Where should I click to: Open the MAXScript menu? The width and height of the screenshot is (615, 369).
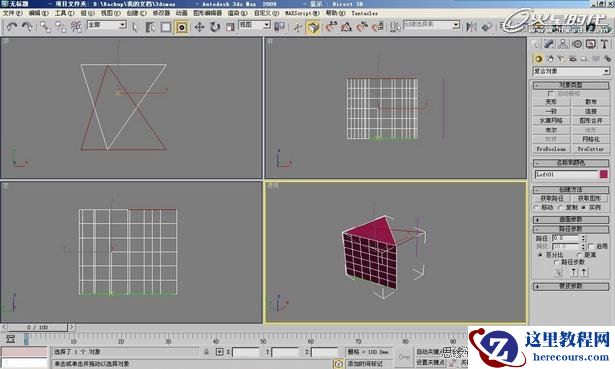[302, 13]
